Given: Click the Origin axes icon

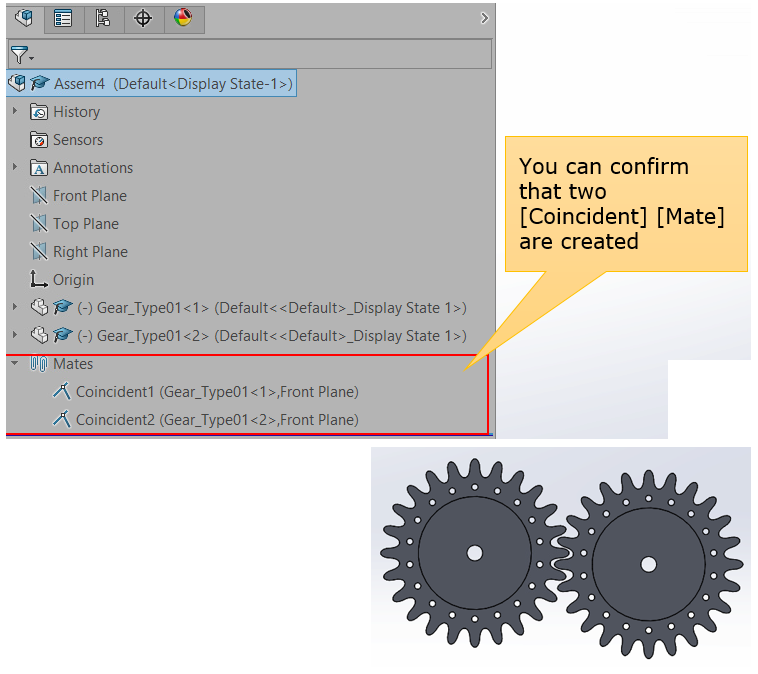Looking at the screenshot, I should point(39,279).
